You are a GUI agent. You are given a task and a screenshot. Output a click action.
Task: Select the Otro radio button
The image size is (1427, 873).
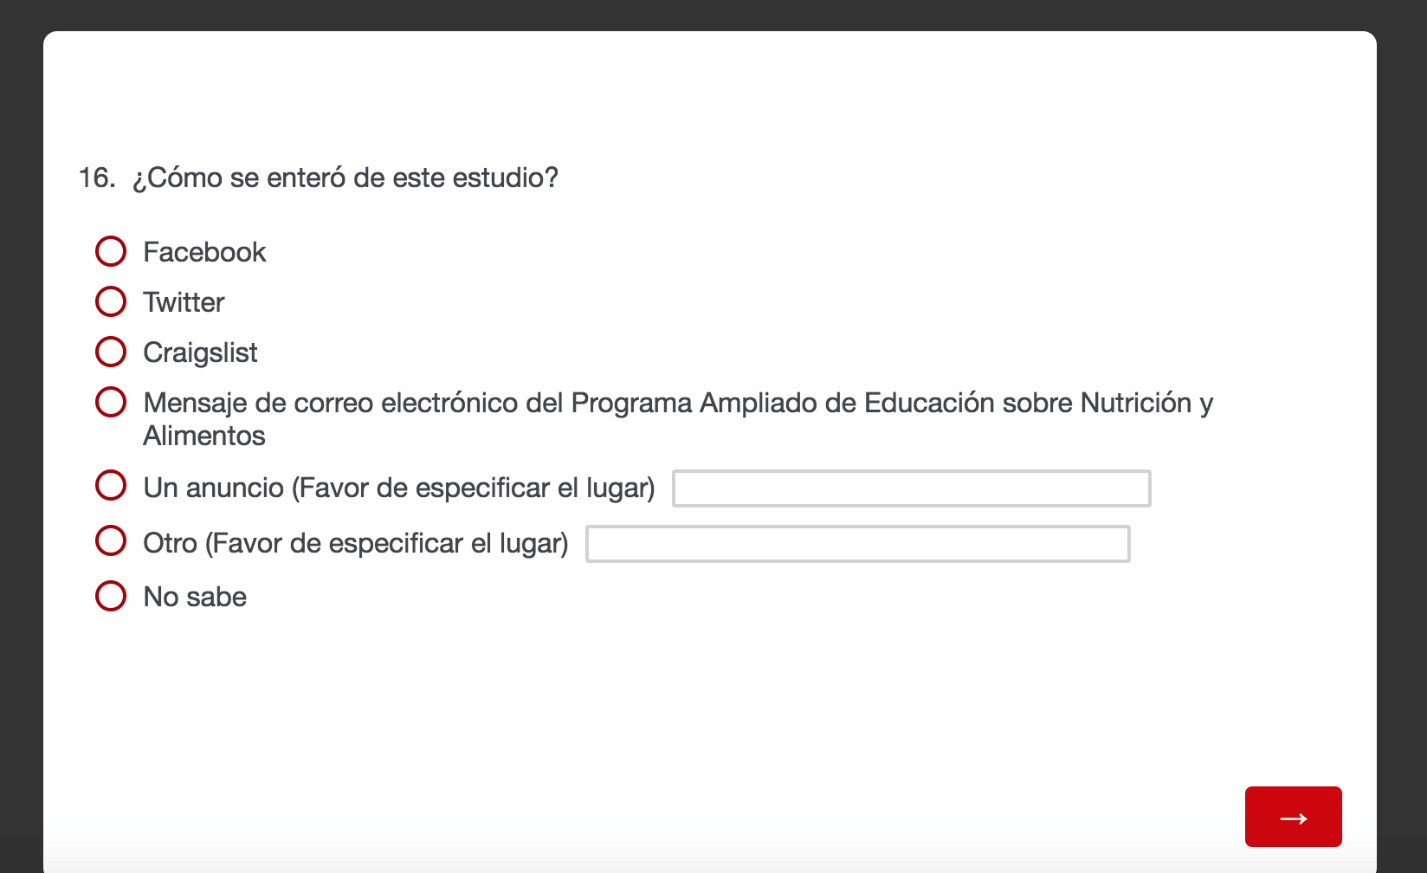111,541
